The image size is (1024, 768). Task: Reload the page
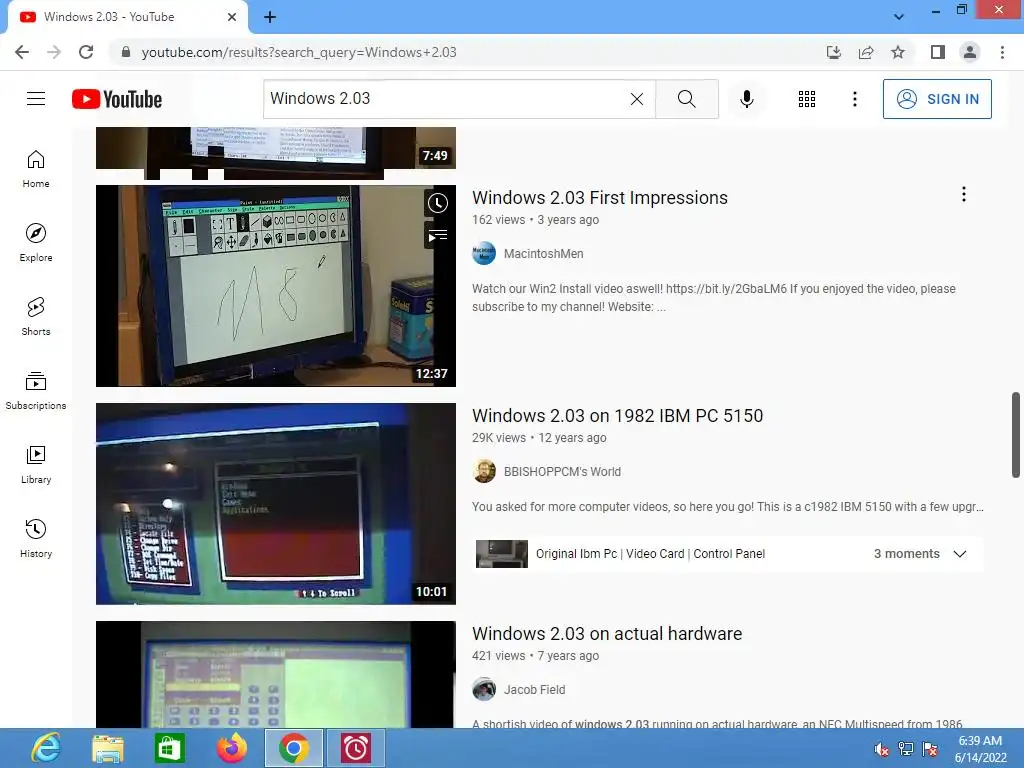[x=86, y=52]
